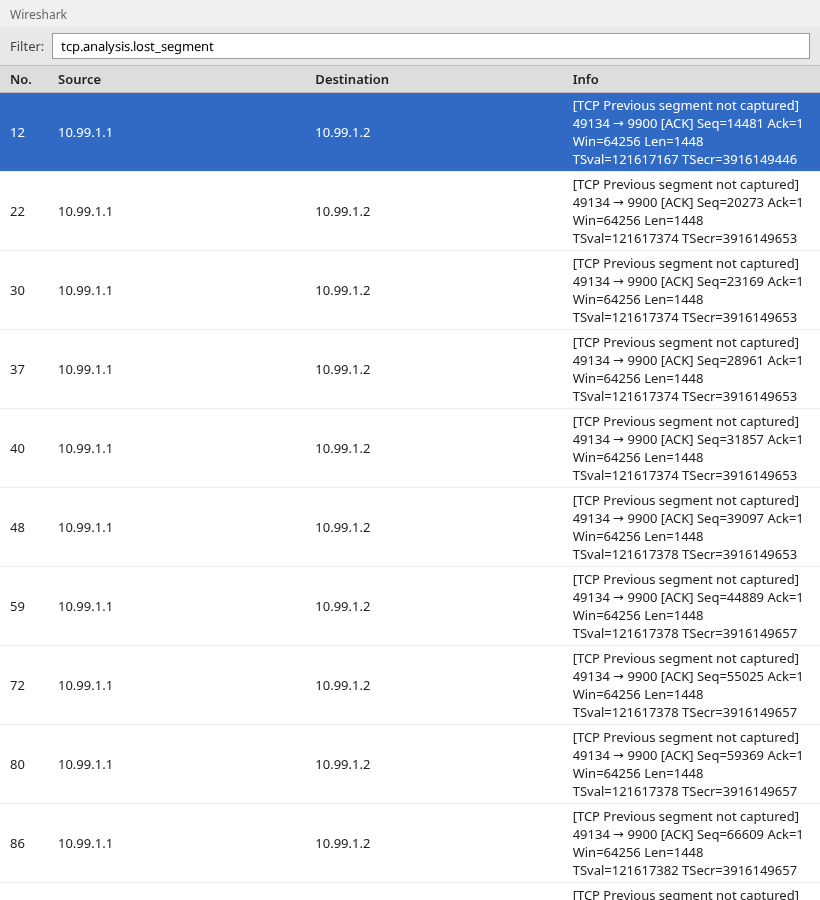Click info text with Seq=28961
The height and width of the screenshot is (900, 820).
click(x=687, y=370)
